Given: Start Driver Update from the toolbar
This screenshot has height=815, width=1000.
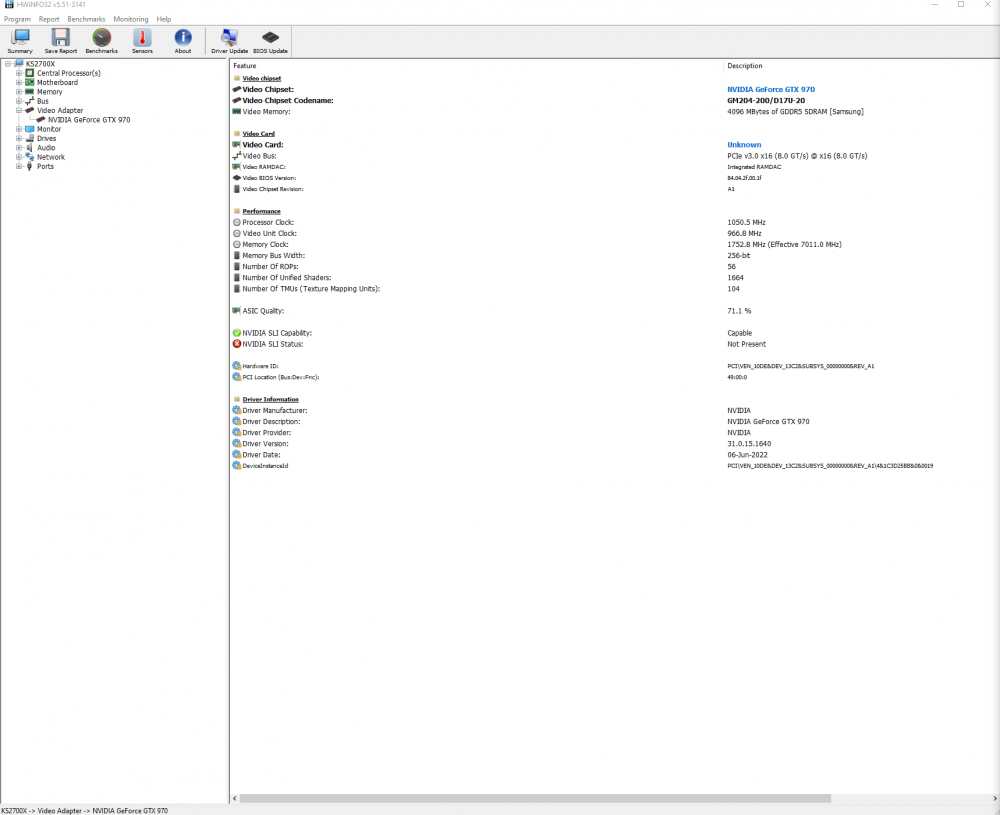Looking at the screenshot, I should point(229,38).
